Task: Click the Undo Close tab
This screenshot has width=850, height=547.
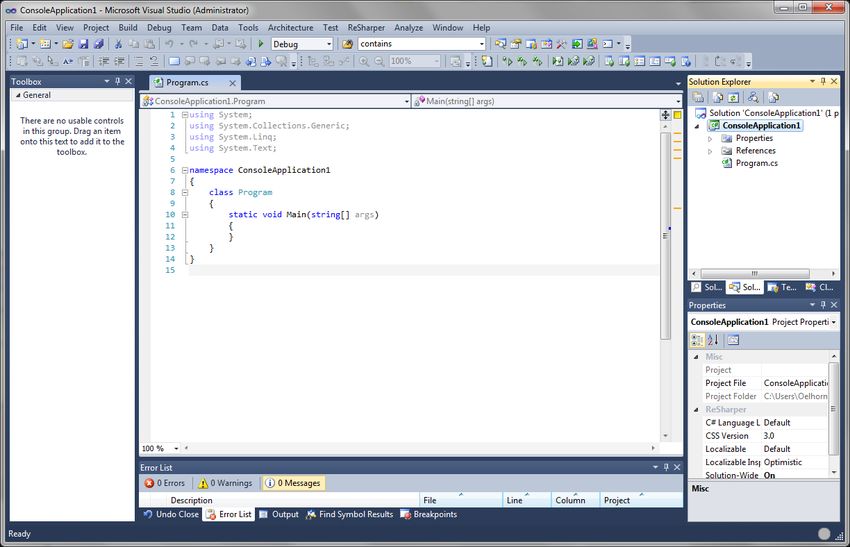Action: [171, 514]
